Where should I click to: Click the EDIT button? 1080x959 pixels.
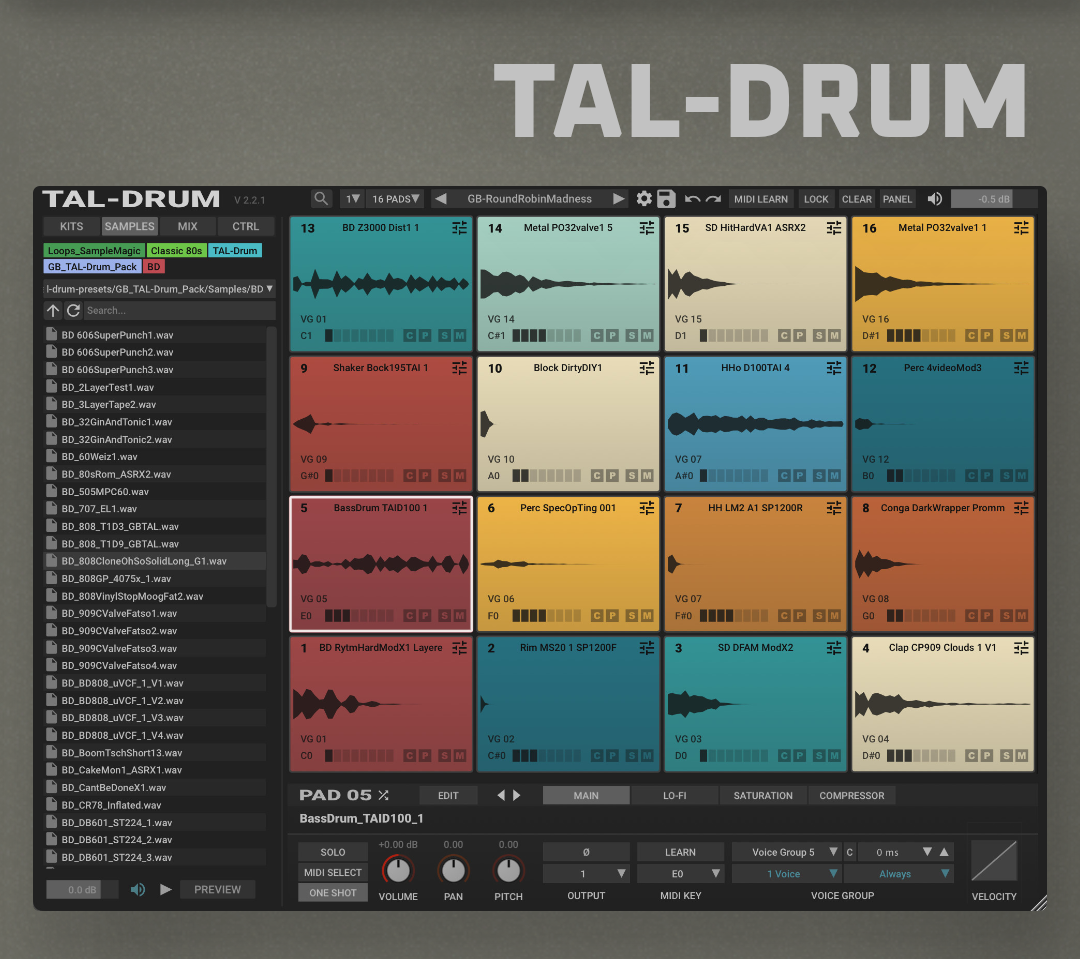448,795
